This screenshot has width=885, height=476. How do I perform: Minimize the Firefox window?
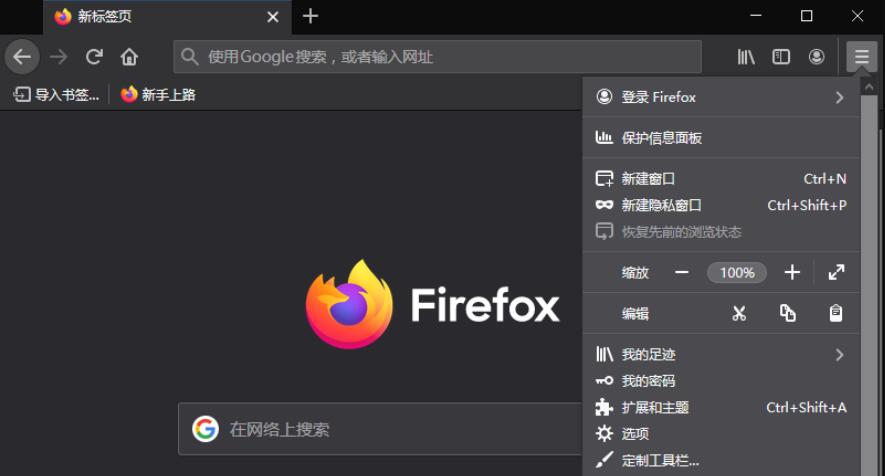coord(756,16)
